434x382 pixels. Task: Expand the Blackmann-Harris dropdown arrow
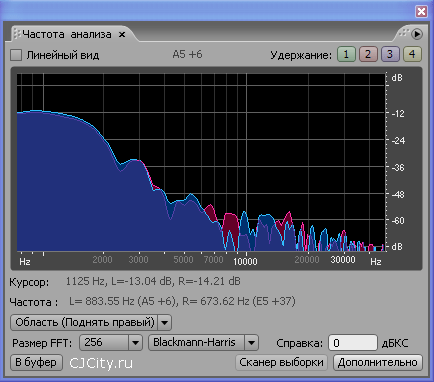point(252,343)
